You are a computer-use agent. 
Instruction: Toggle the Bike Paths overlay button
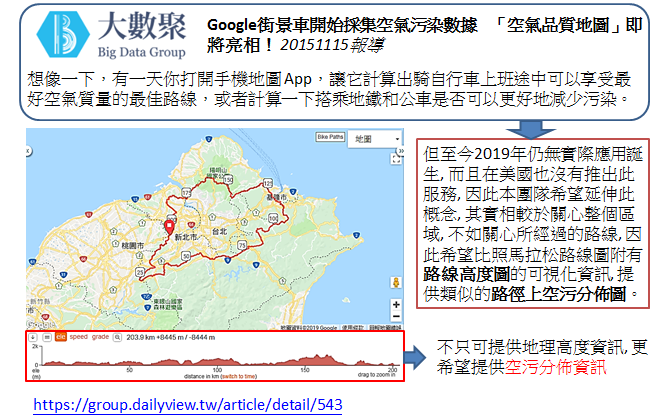click(330, 137)
